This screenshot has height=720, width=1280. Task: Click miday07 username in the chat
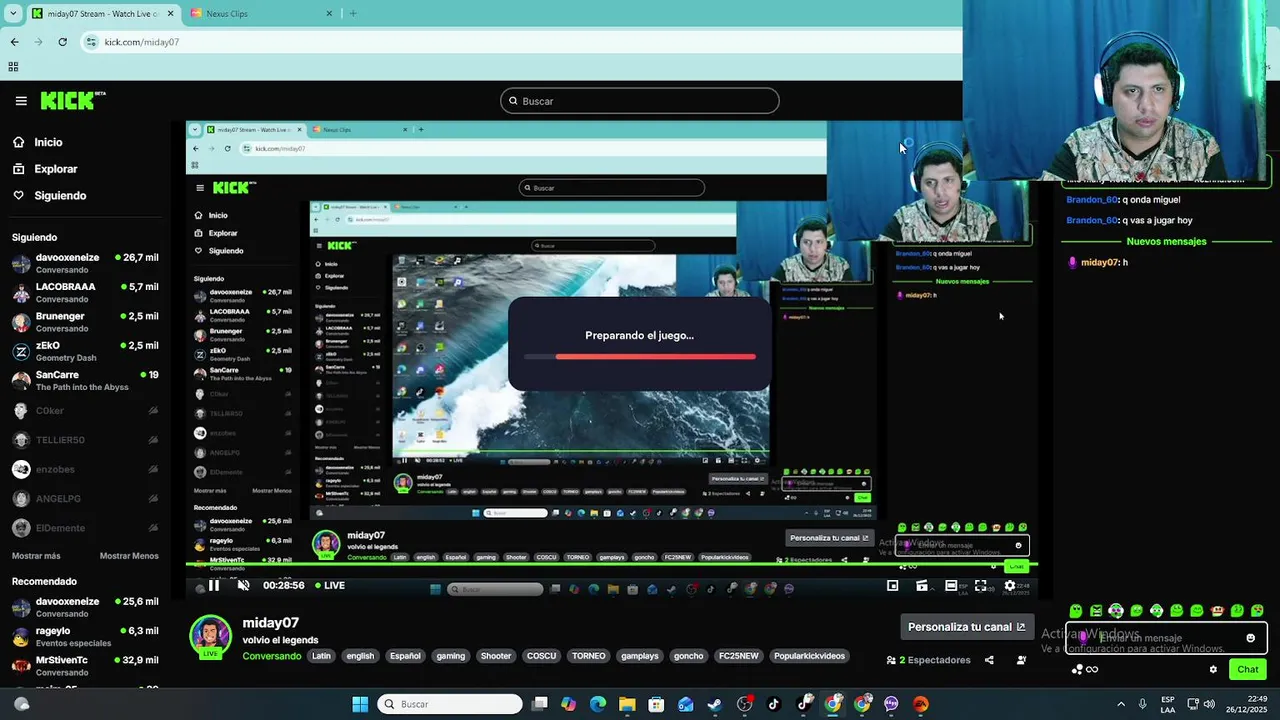tap(1100, 262)
